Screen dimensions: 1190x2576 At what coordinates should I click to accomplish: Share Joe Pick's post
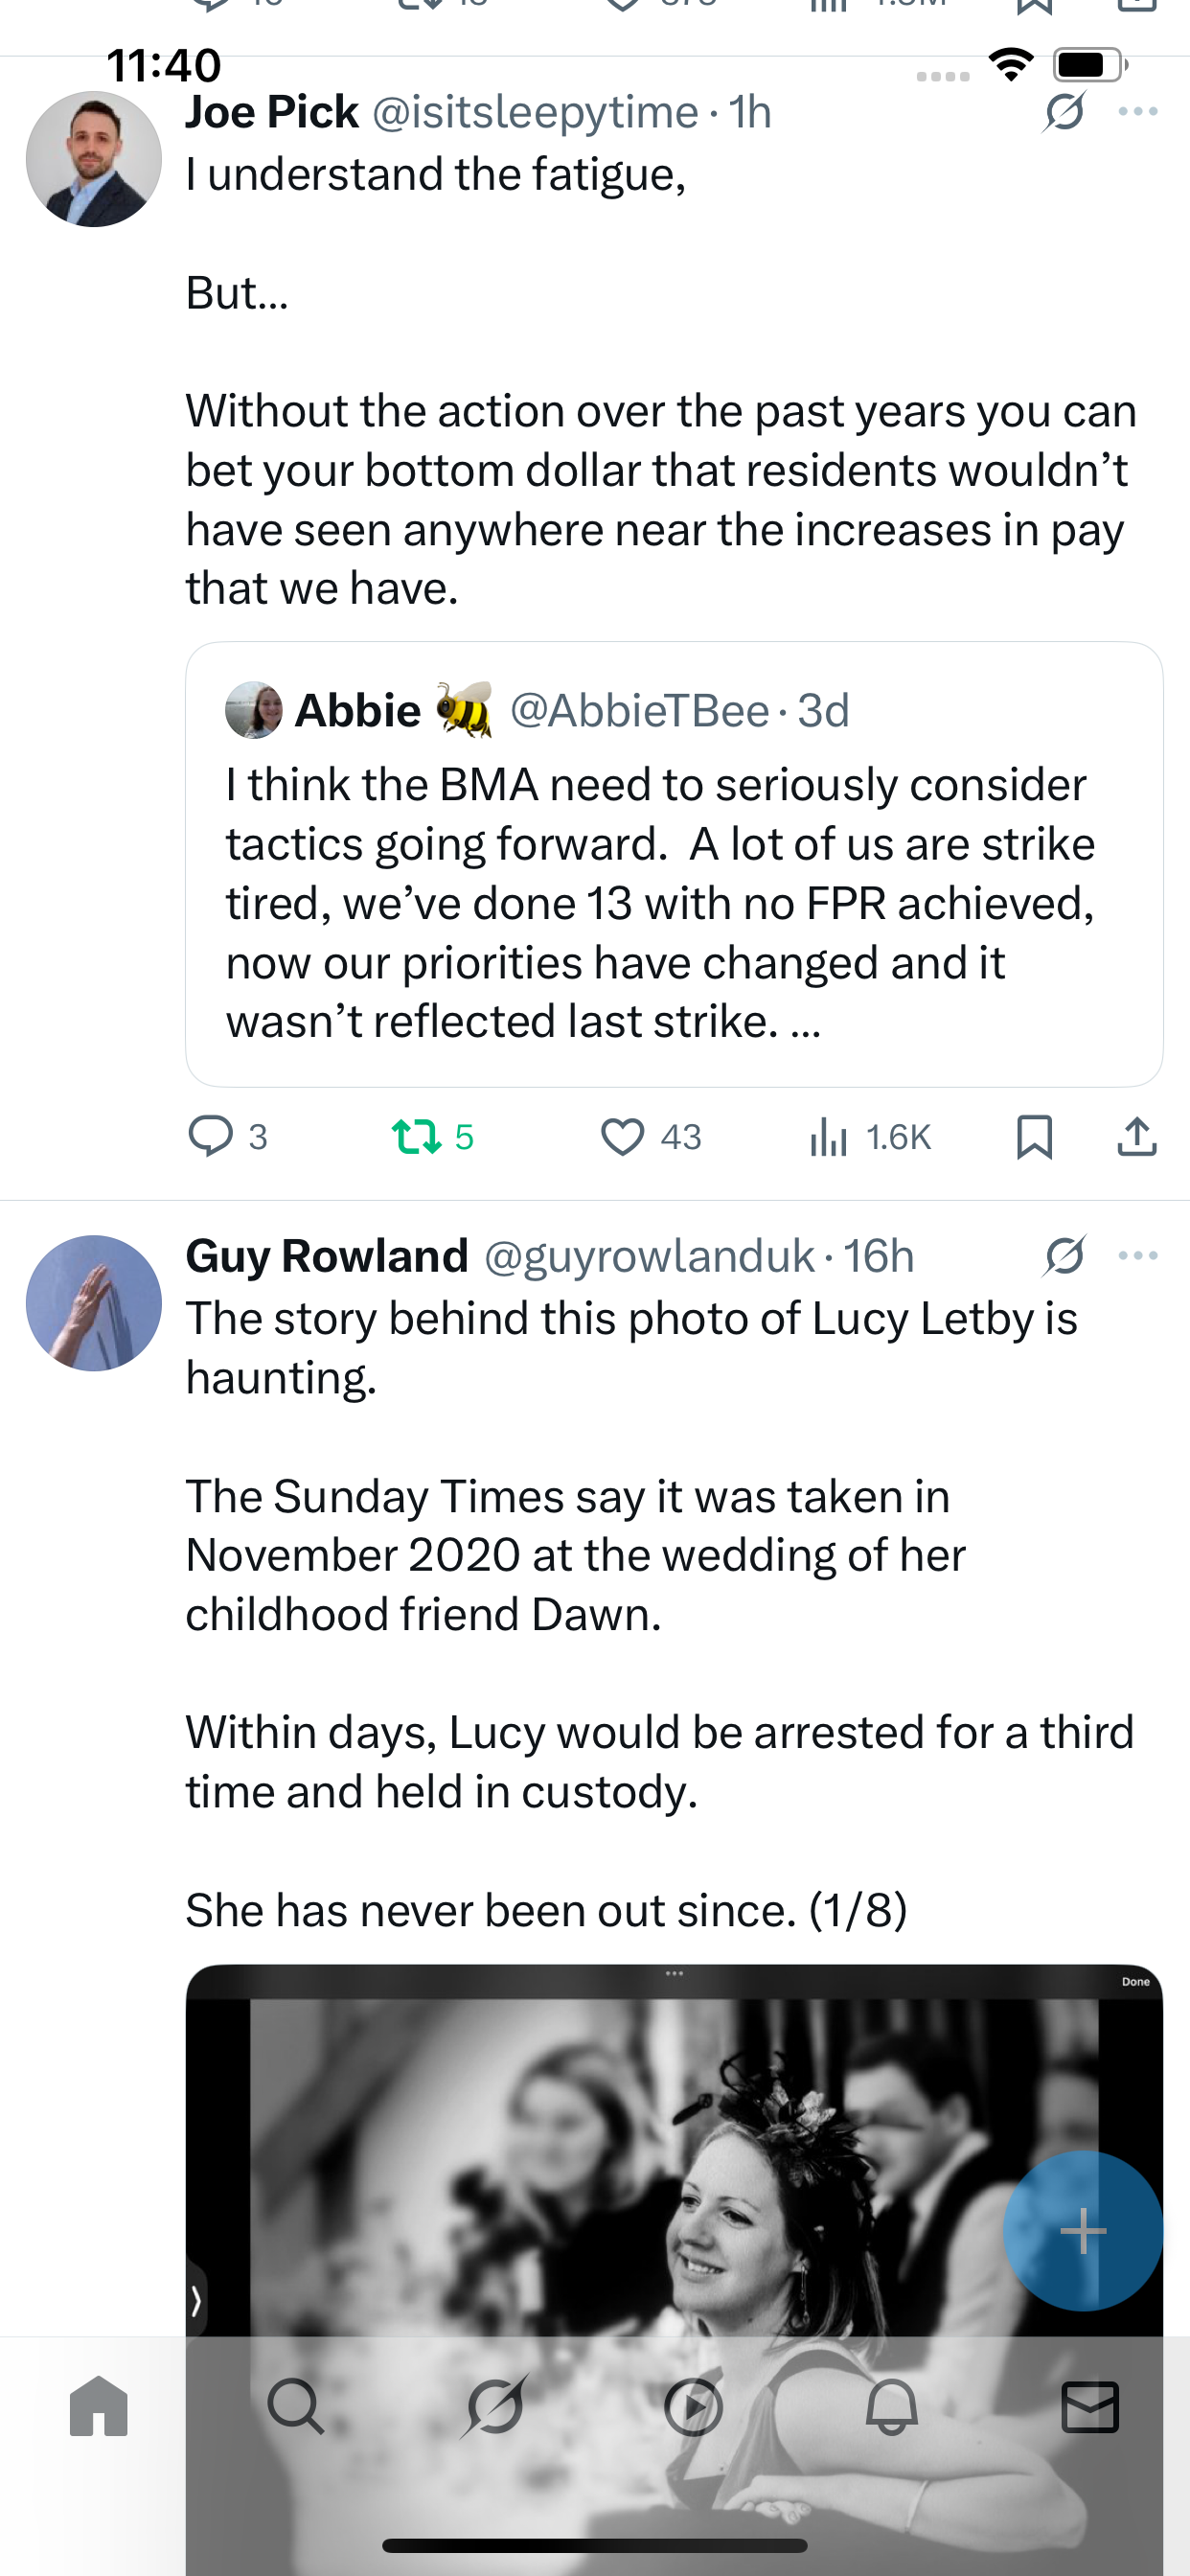click(1137, 1137)
